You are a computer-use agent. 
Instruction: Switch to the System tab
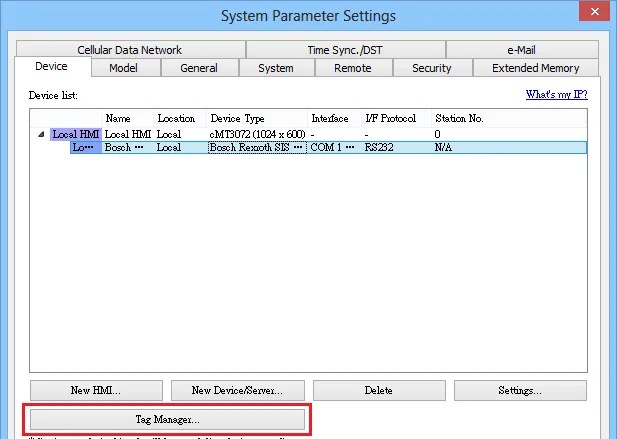point(276,68)
